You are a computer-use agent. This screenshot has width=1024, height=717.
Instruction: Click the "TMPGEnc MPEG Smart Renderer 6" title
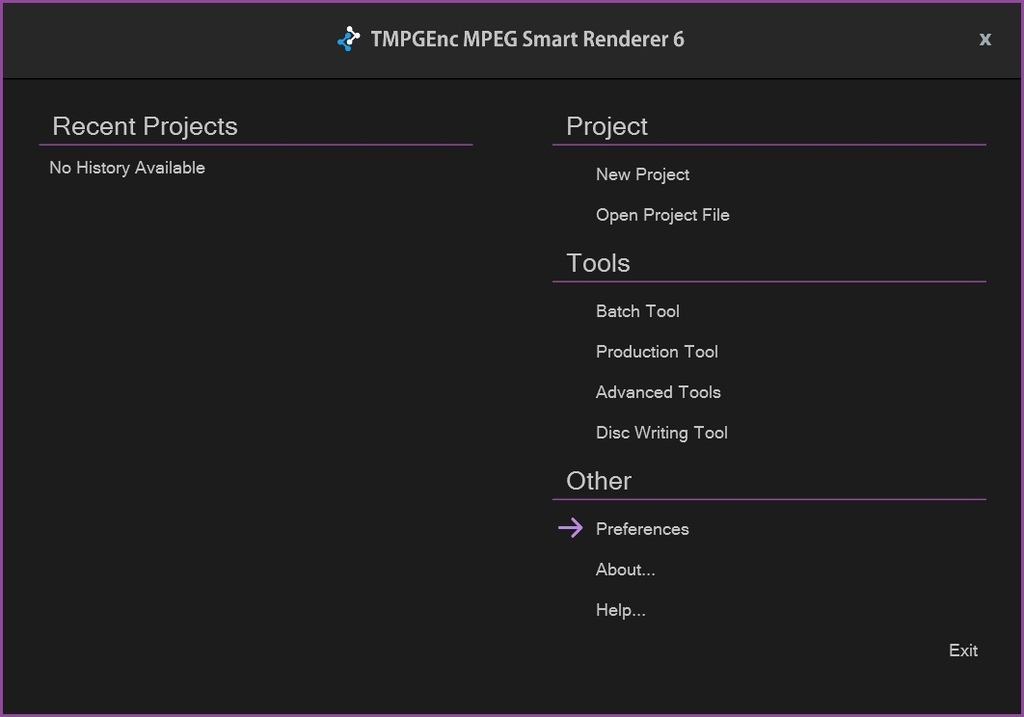[x=527, y=39]
